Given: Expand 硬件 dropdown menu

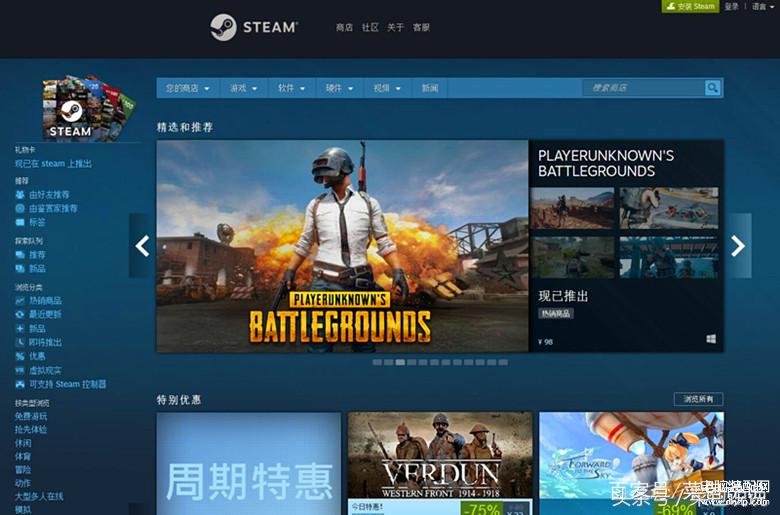Looking at the screenshot, I should 339,88.
